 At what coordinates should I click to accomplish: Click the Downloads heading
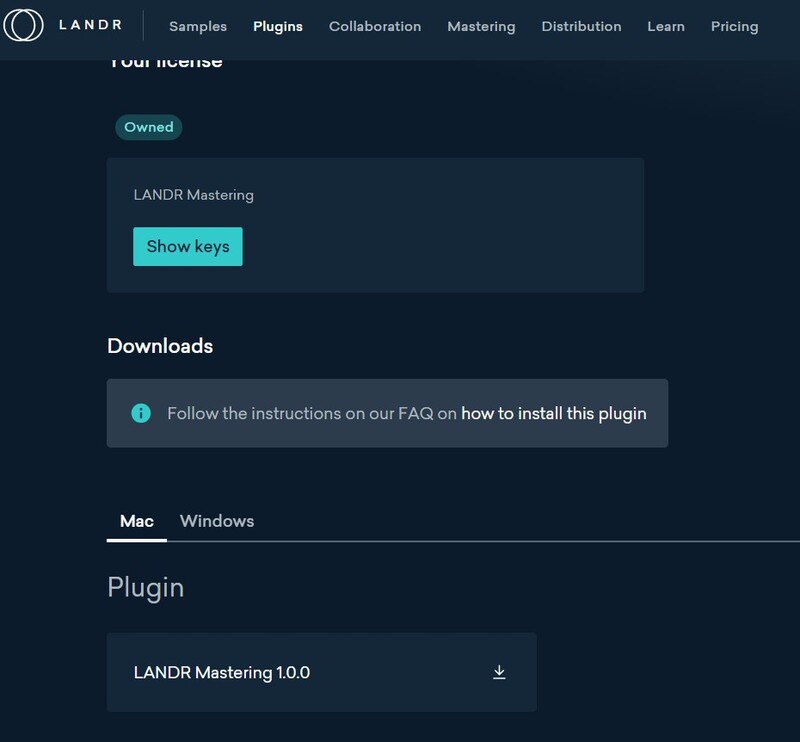[x=160, y=346]
